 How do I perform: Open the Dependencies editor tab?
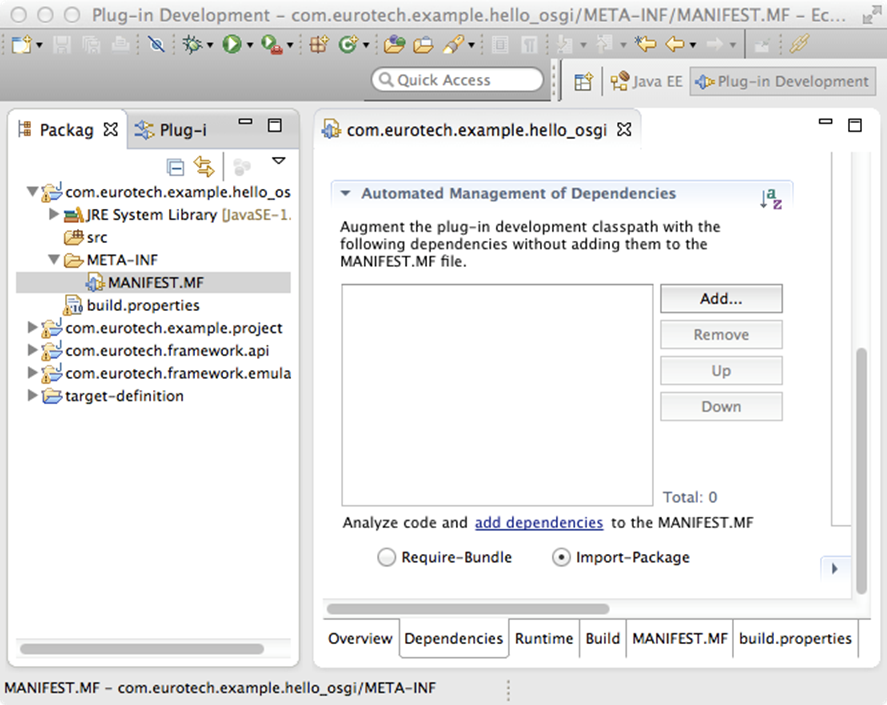tap(454, 638)
